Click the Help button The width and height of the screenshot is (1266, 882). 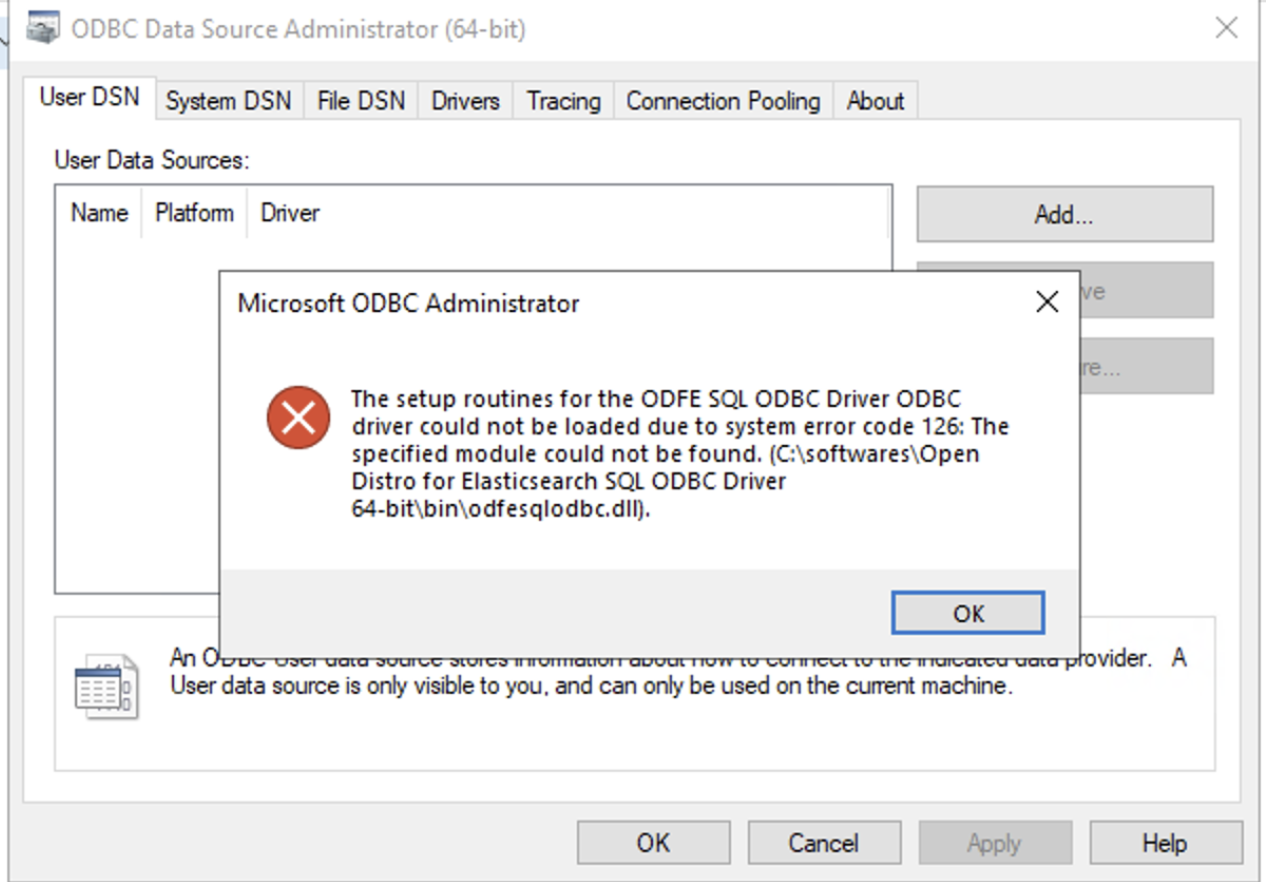[x=1165, y=841]
